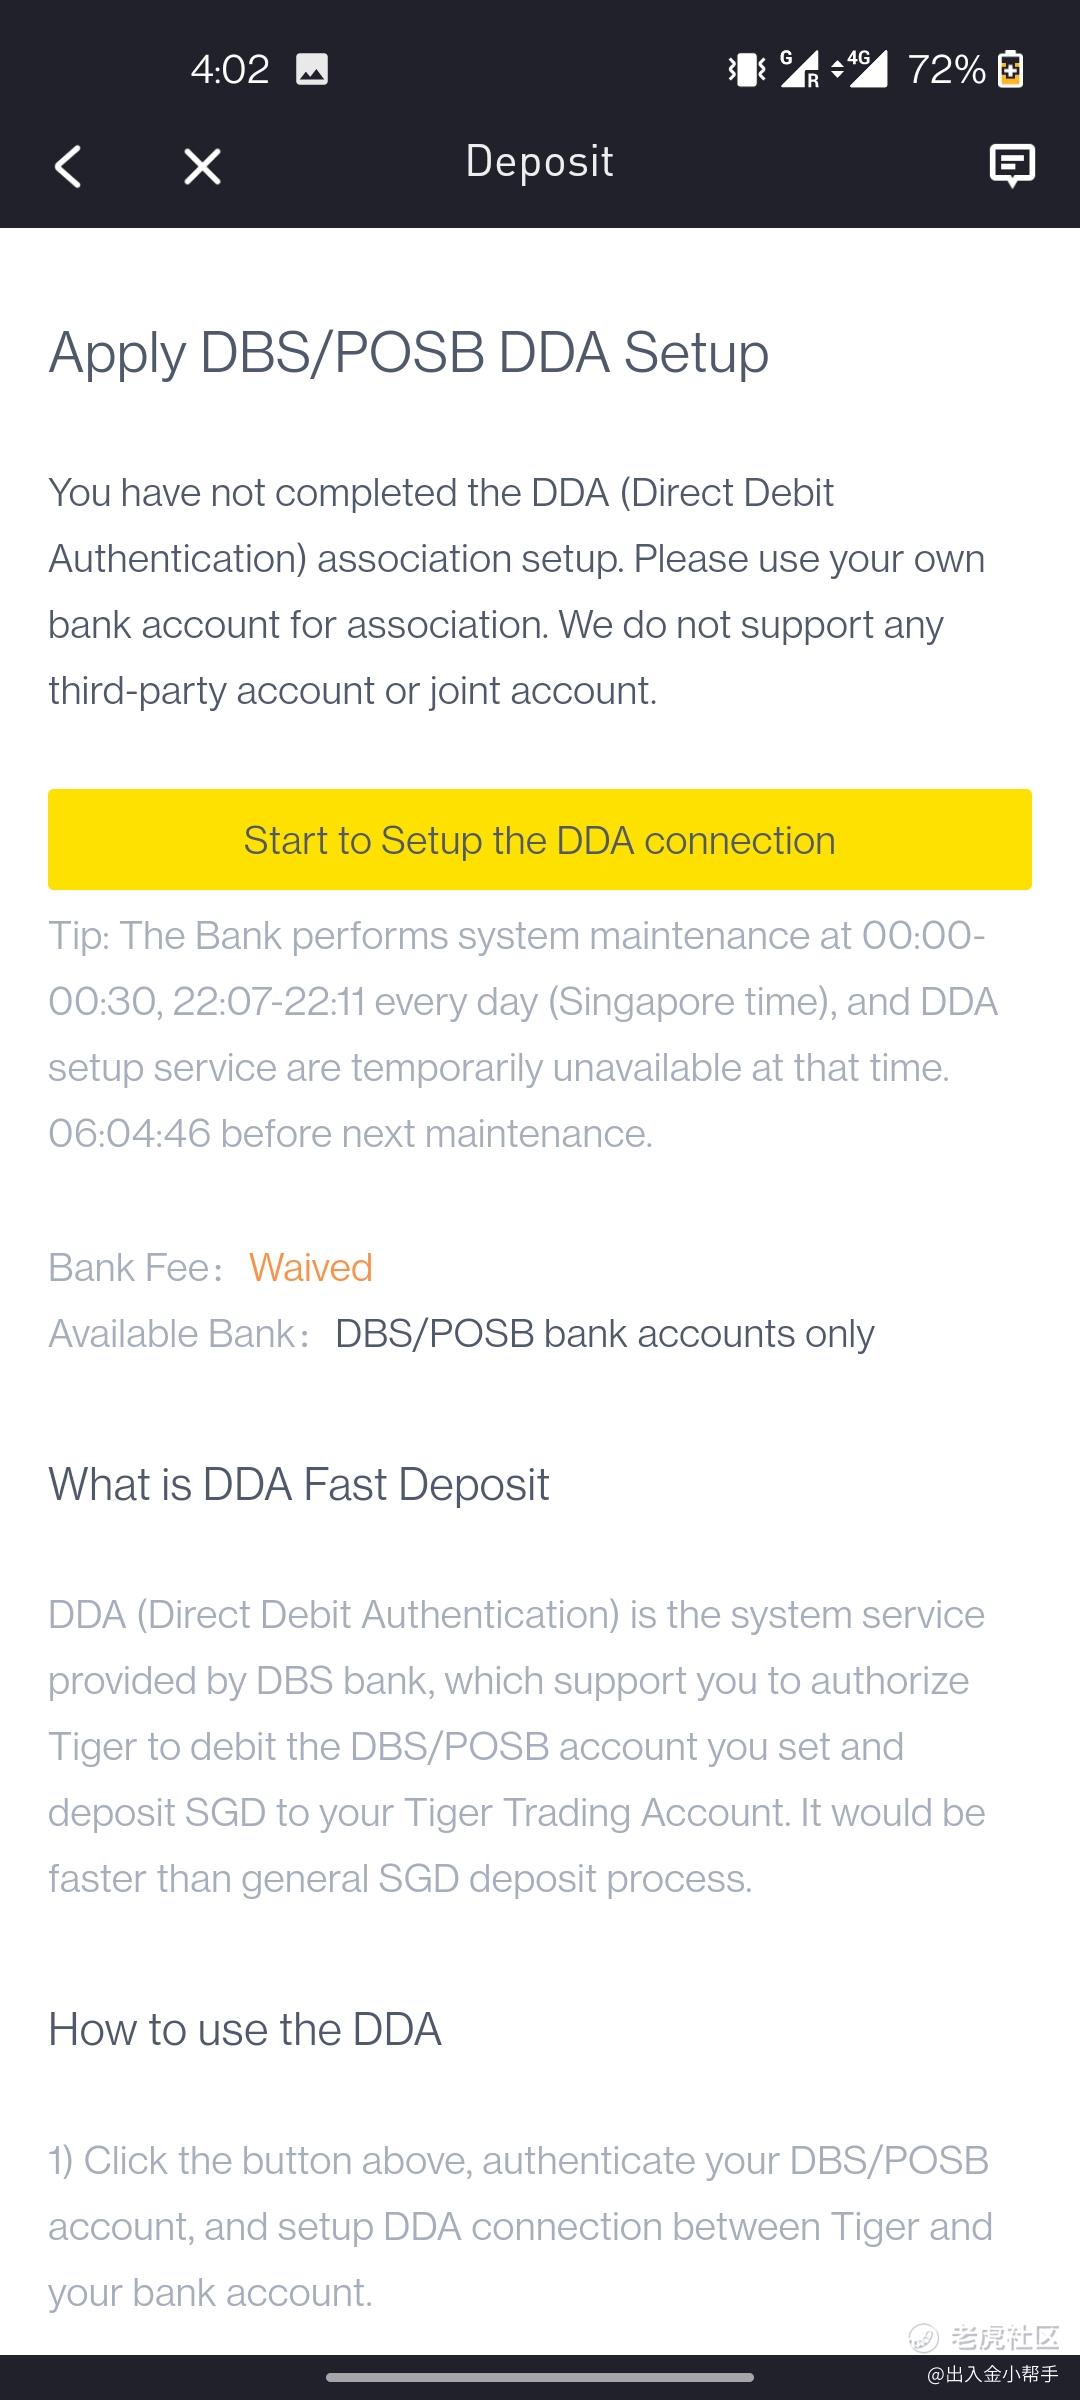Image resolution: width=1080 pixels, height=2400 pixels.
Task: Open the customer support chat icon
Action: [1011, 165]
